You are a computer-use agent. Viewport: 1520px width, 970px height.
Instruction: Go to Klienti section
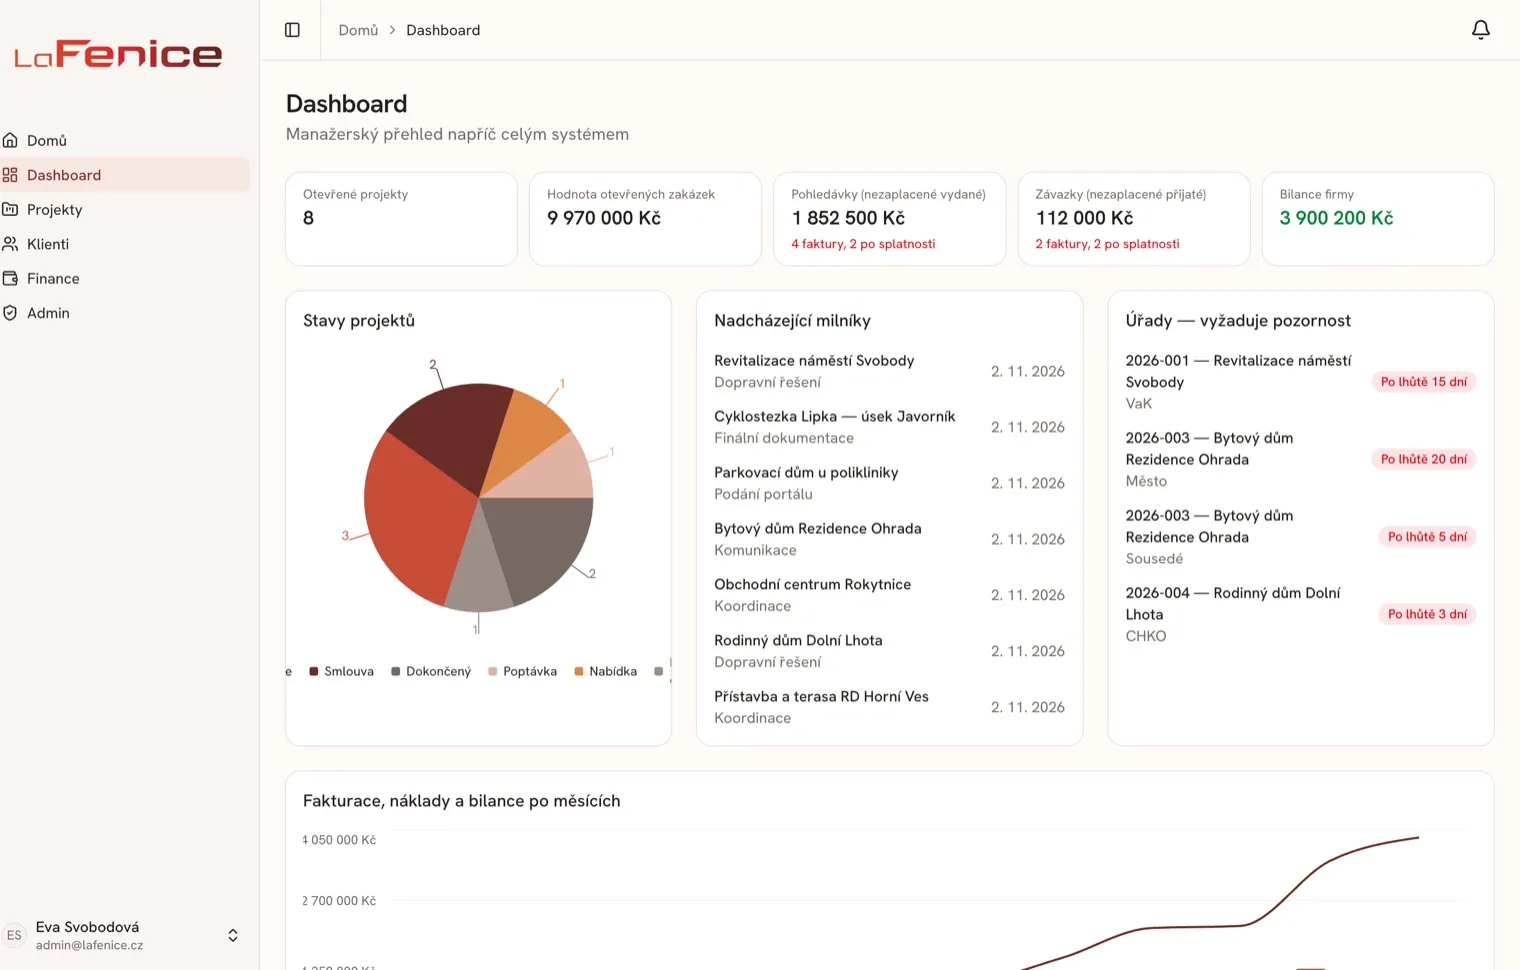(125, 244)
